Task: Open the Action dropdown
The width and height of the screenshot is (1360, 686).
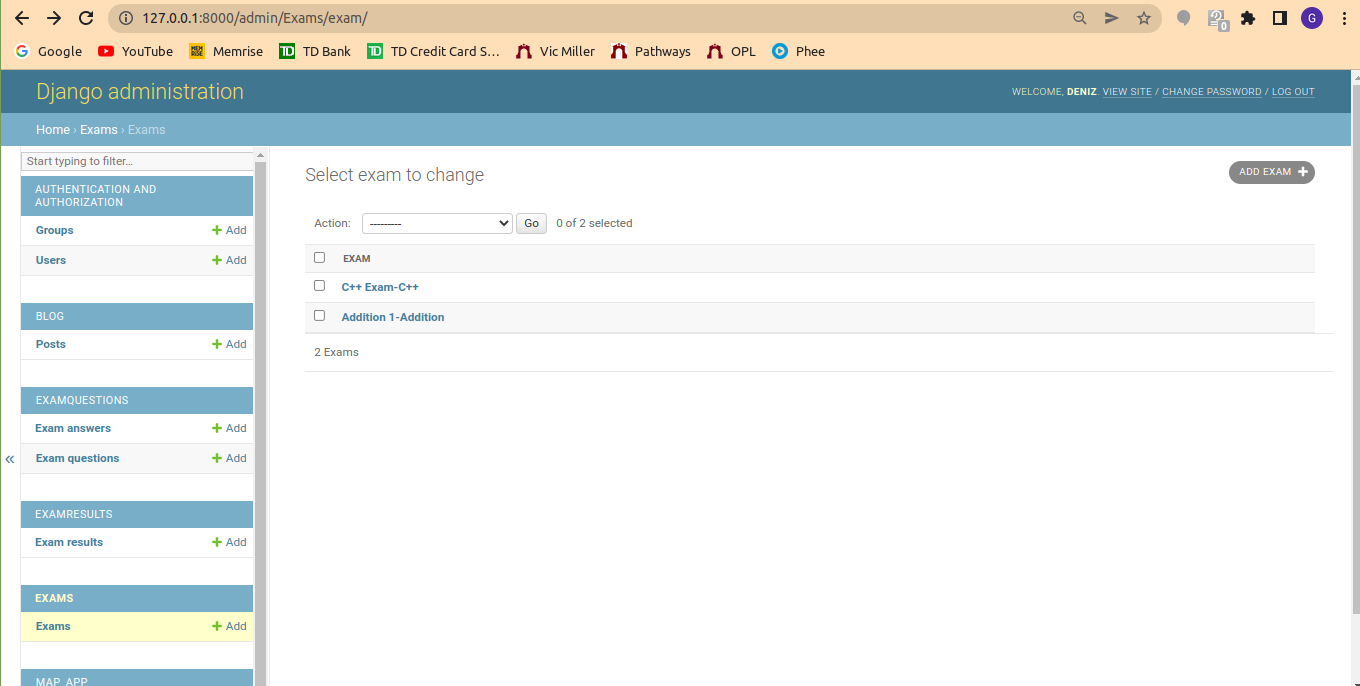Action: click(x=437, y=223)
